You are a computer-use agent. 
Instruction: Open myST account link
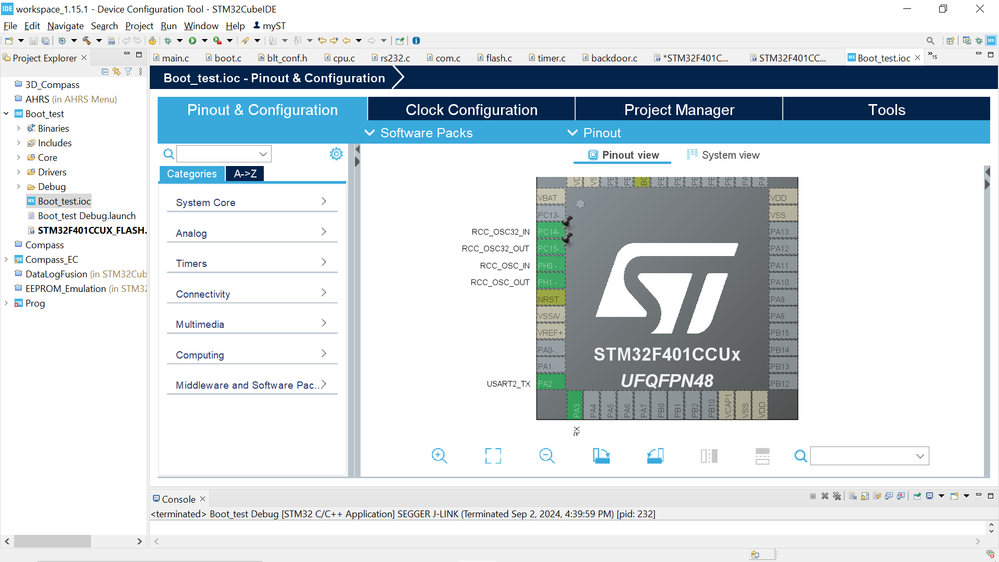coord(270,25)
